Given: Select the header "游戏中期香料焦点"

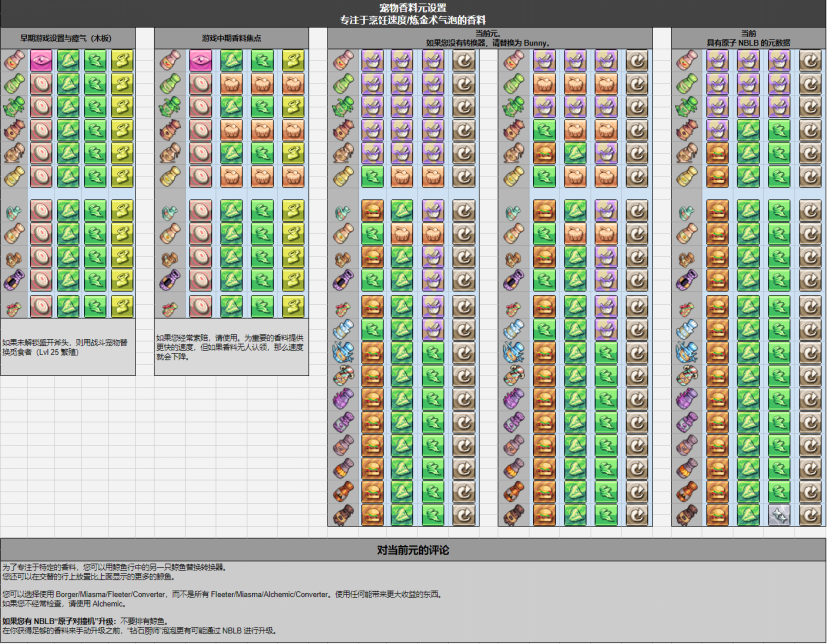Looking at the screenshot, I should click(x=231, y=38).
